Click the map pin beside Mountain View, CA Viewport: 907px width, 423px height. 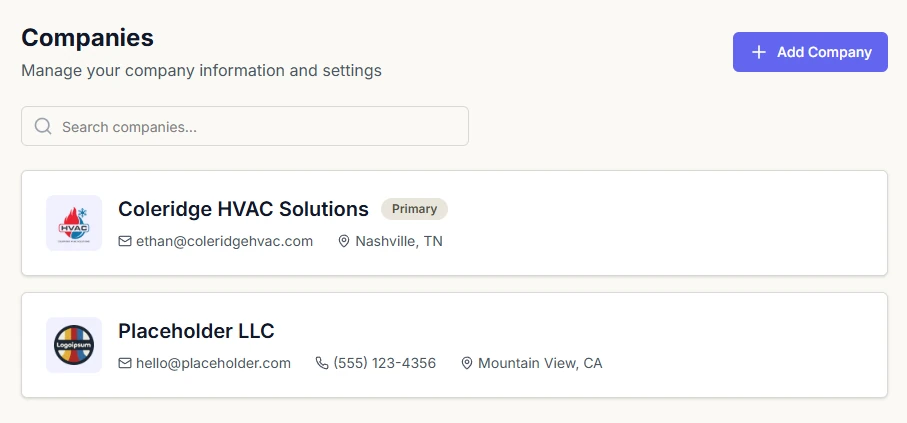pos(467,363)
